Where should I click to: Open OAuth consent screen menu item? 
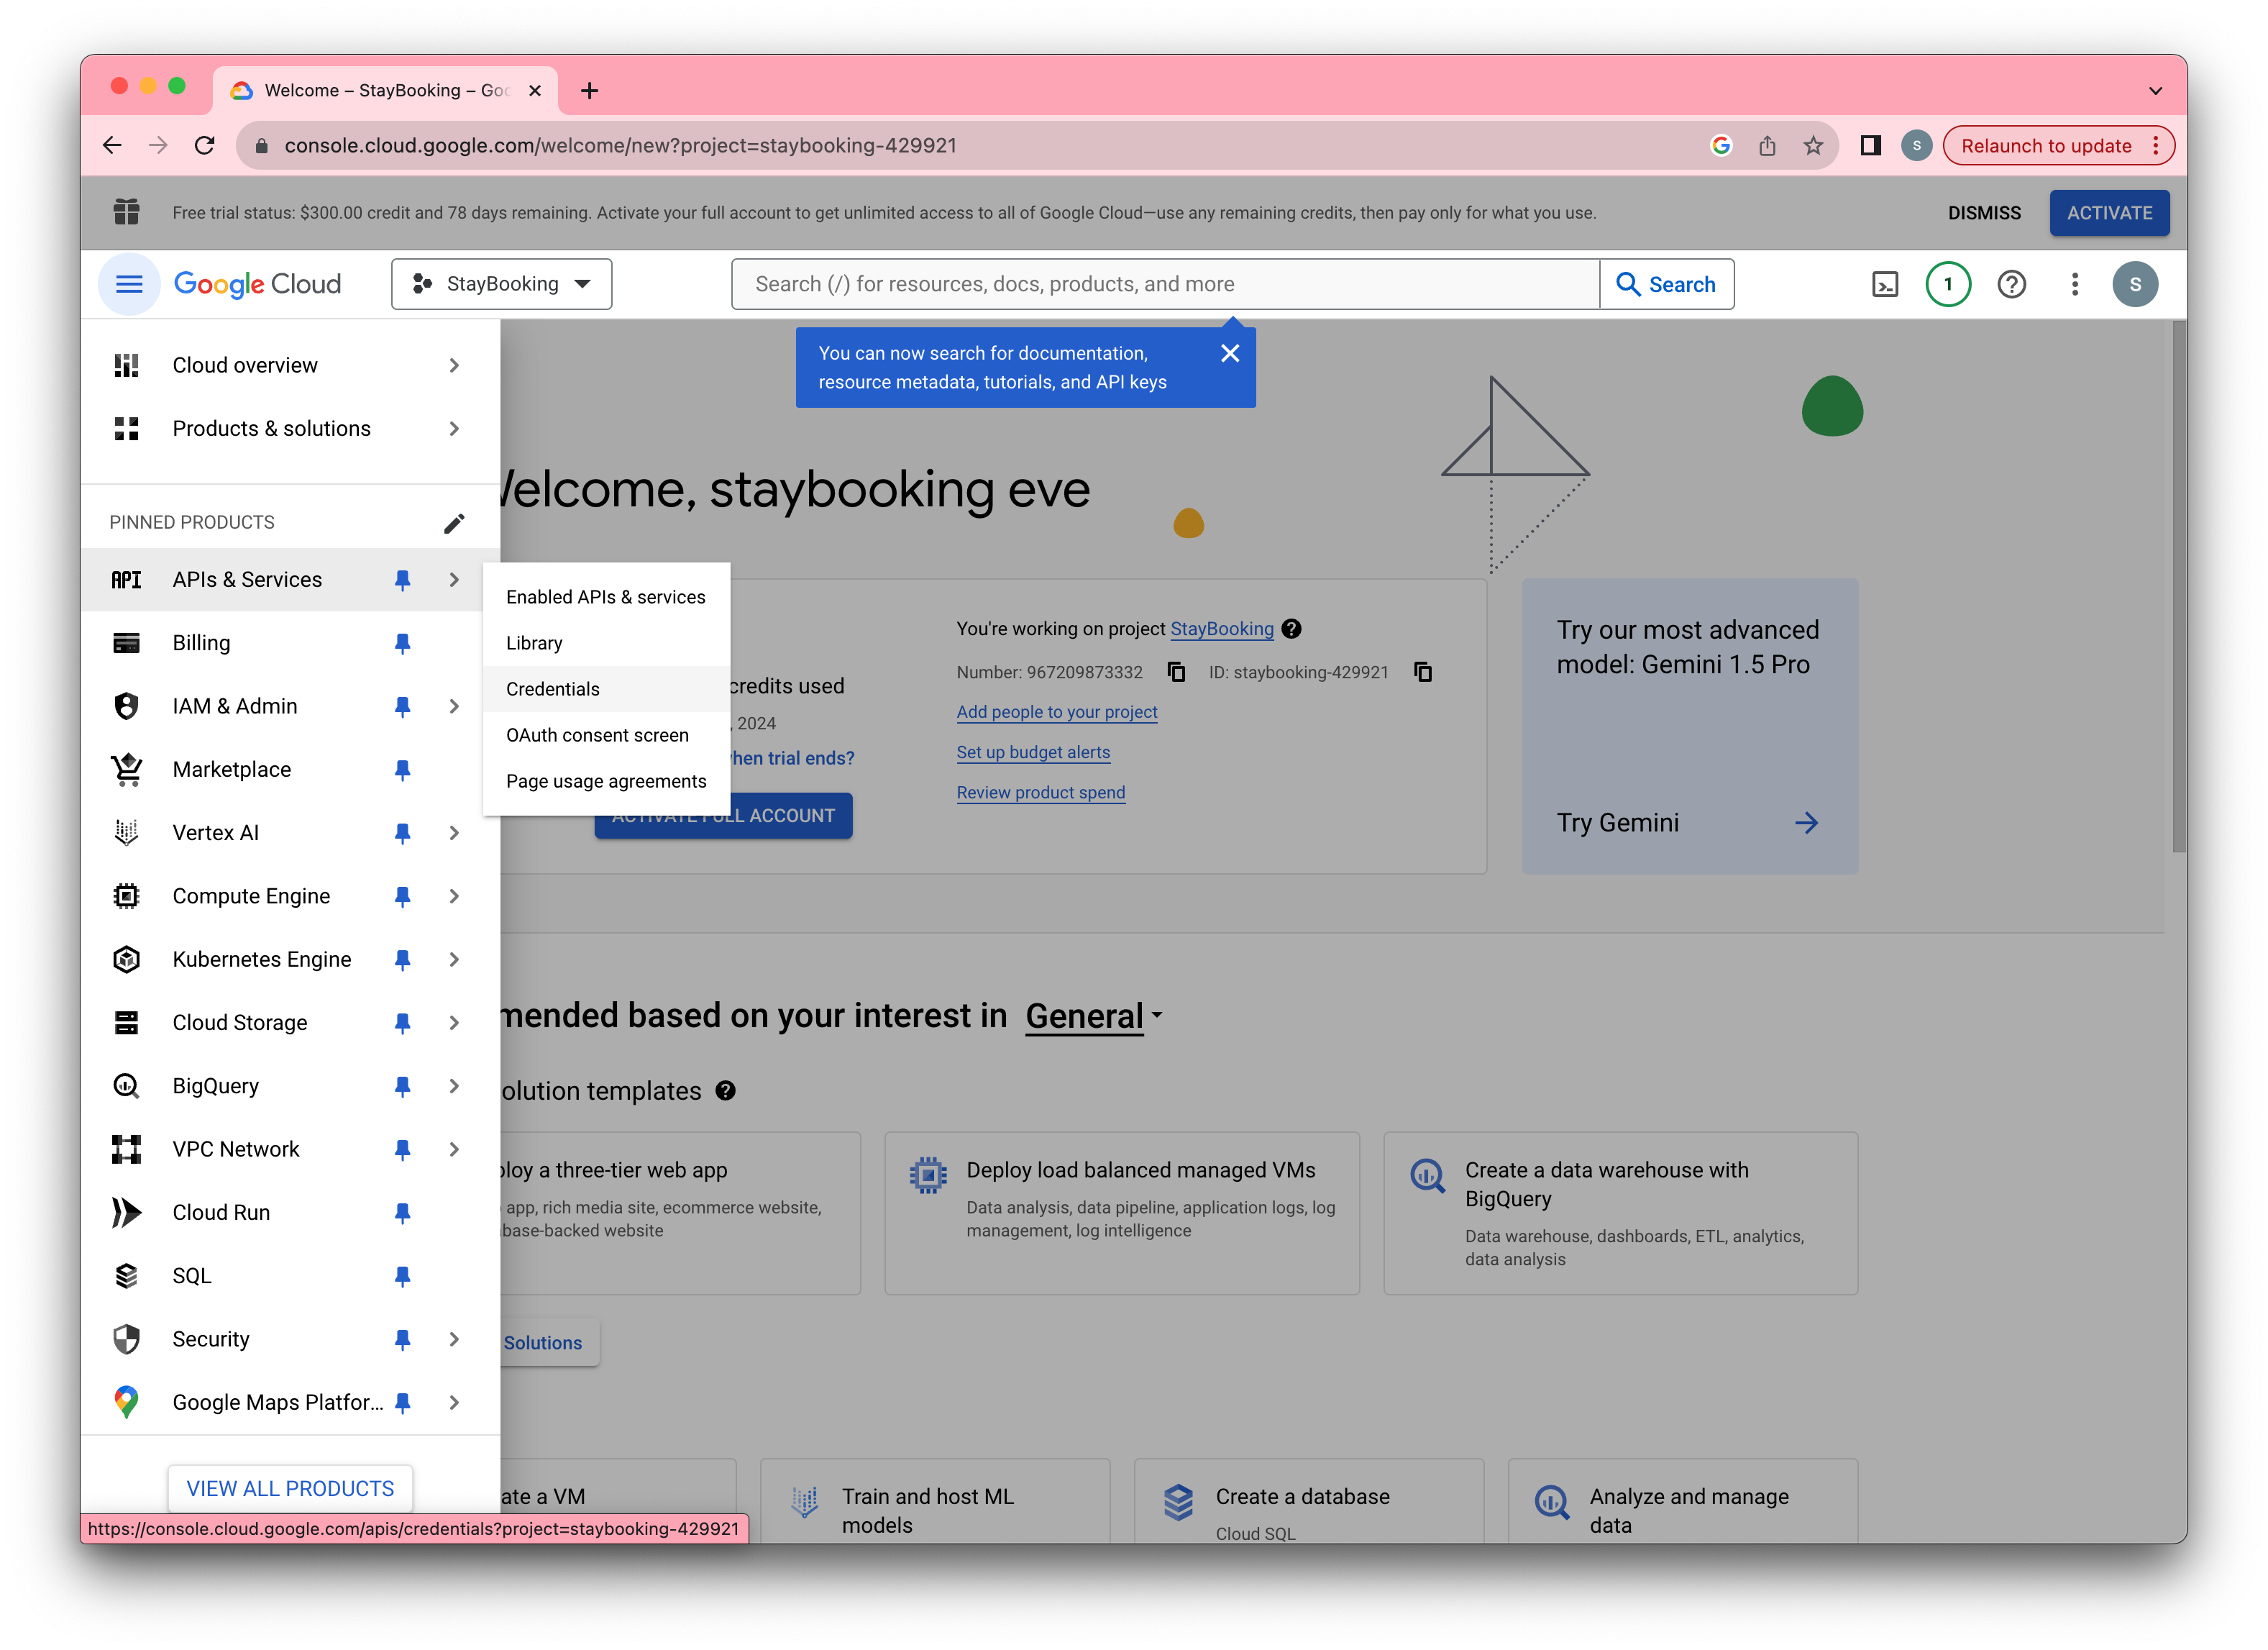[x=597, y=735]
